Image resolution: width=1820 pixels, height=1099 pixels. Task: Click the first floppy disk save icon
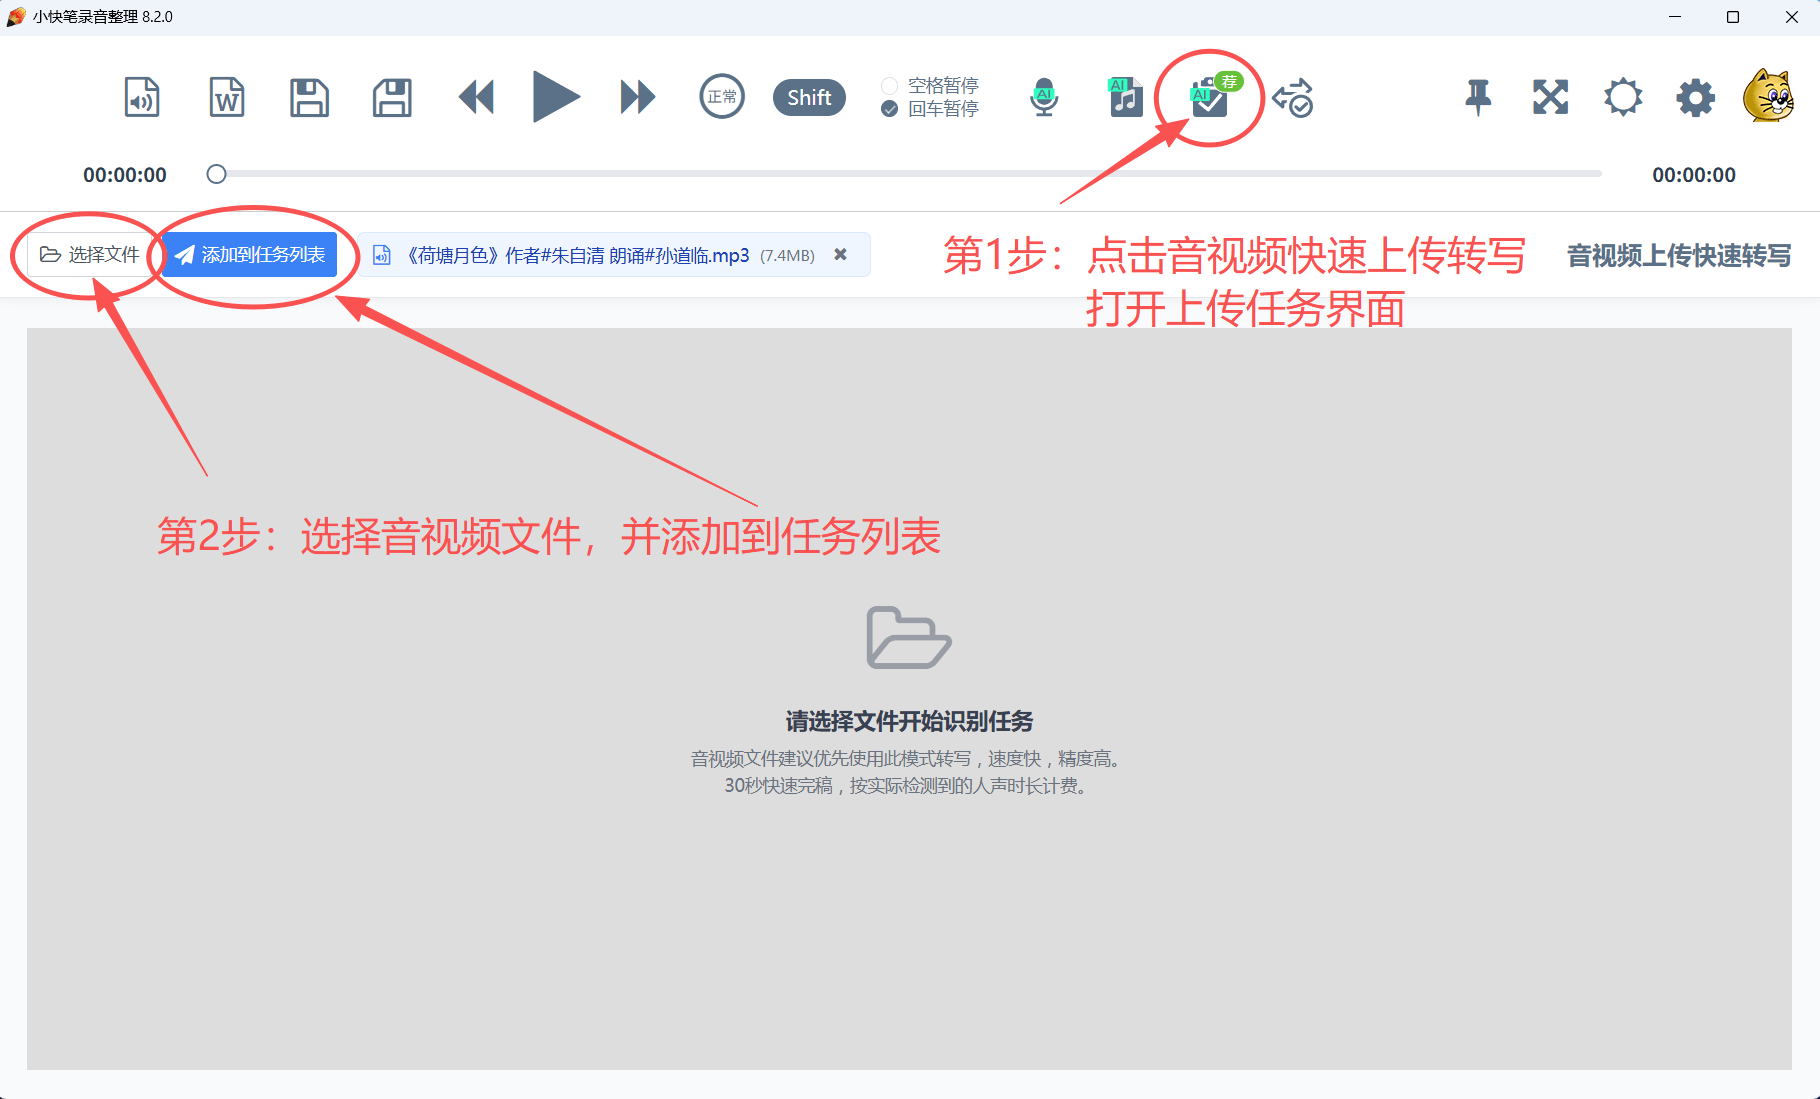coord(309,98)
